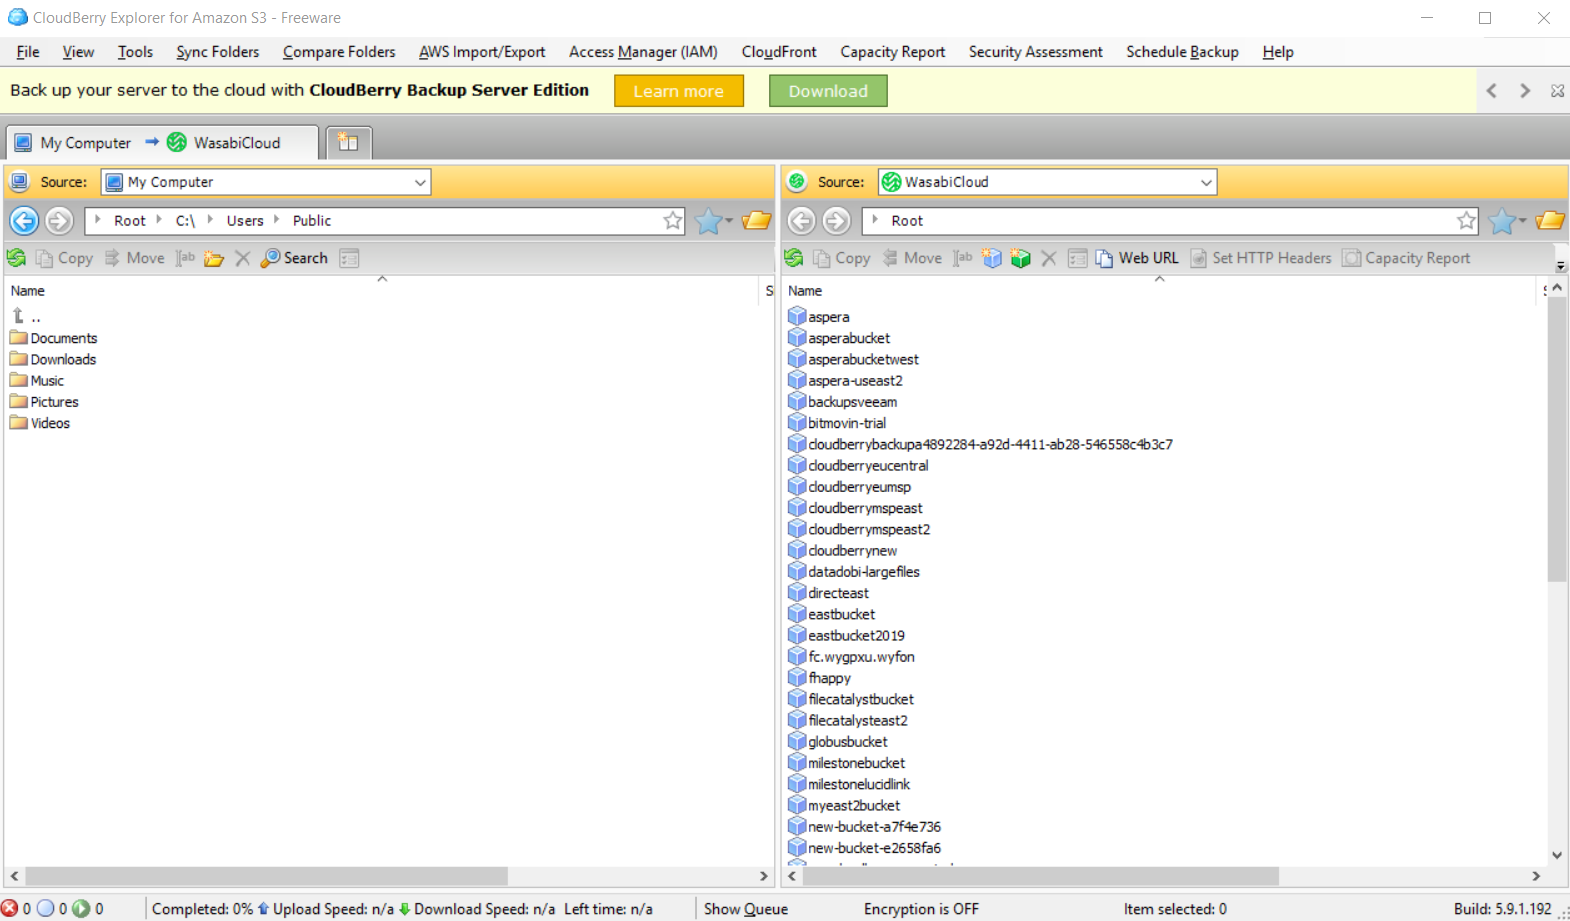Click the back arrow in left pane
Image resolution: width=1570 pixels, height=921 pixels.
pyautogui.click(x=24, y=220)
